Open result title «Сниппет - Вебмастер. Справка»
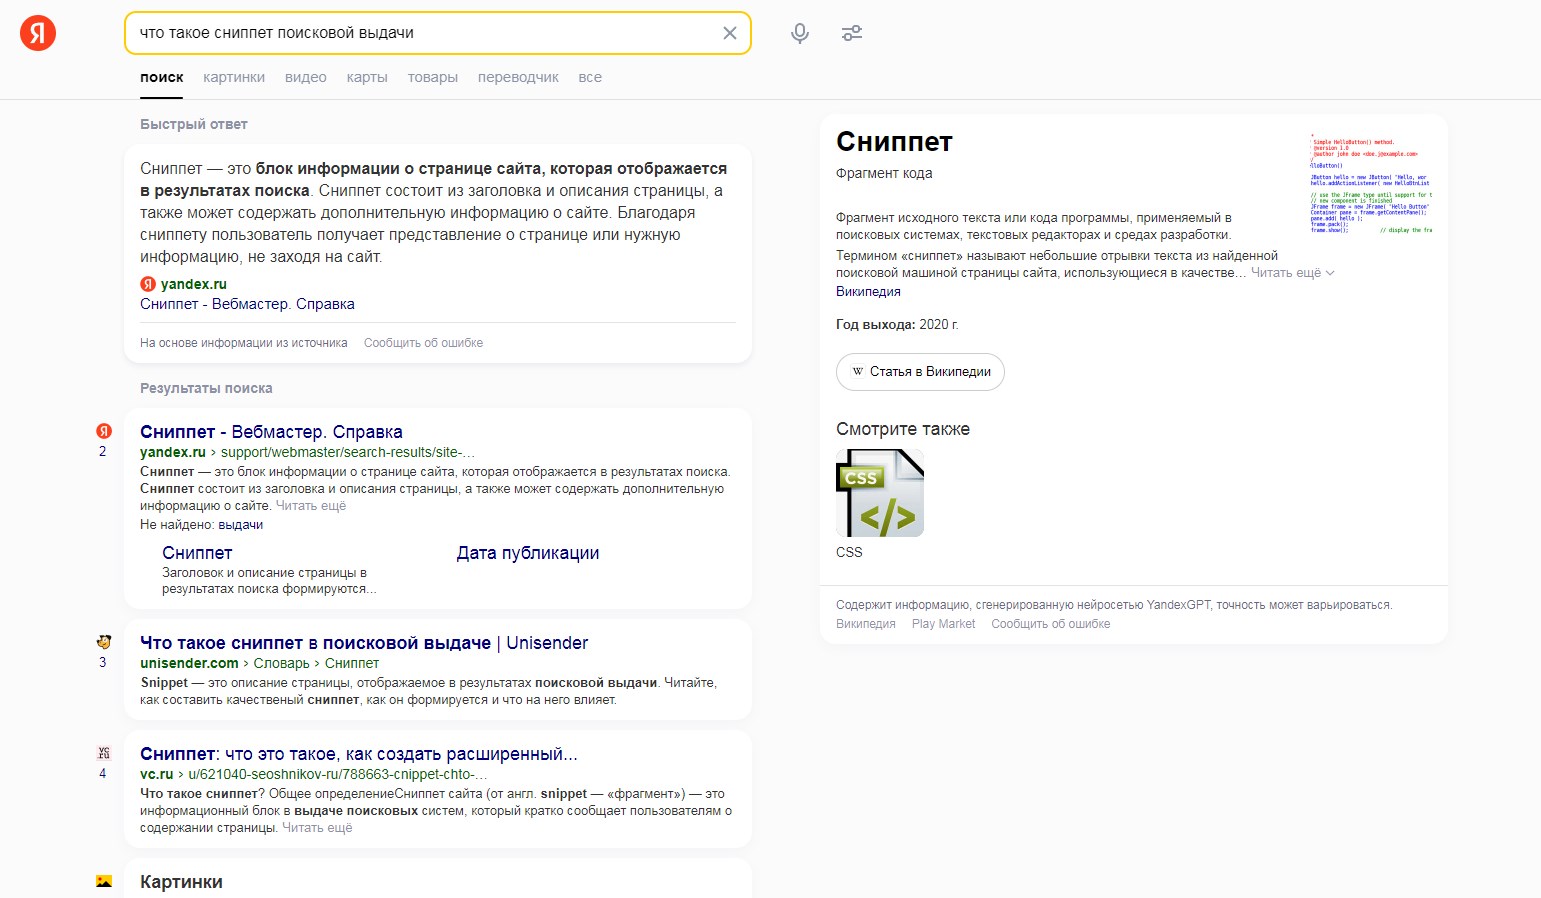The image size is (1541, 898). [x=271, y=432]
